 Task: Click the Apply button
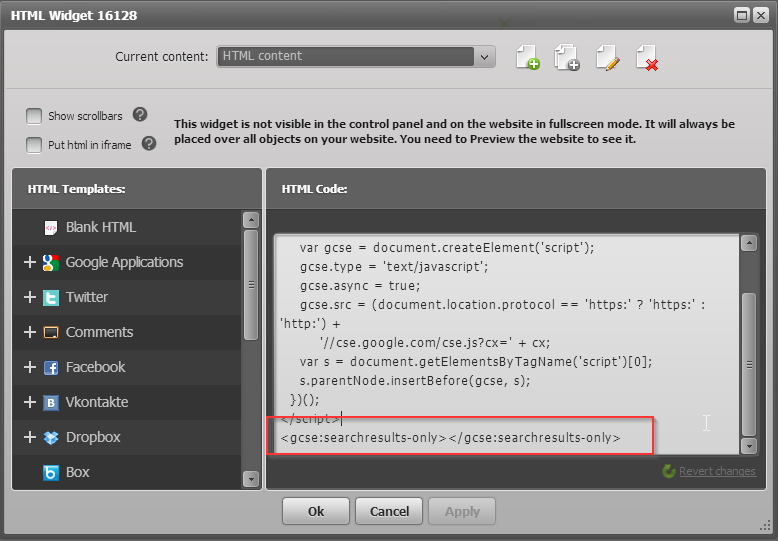(462, 511)
